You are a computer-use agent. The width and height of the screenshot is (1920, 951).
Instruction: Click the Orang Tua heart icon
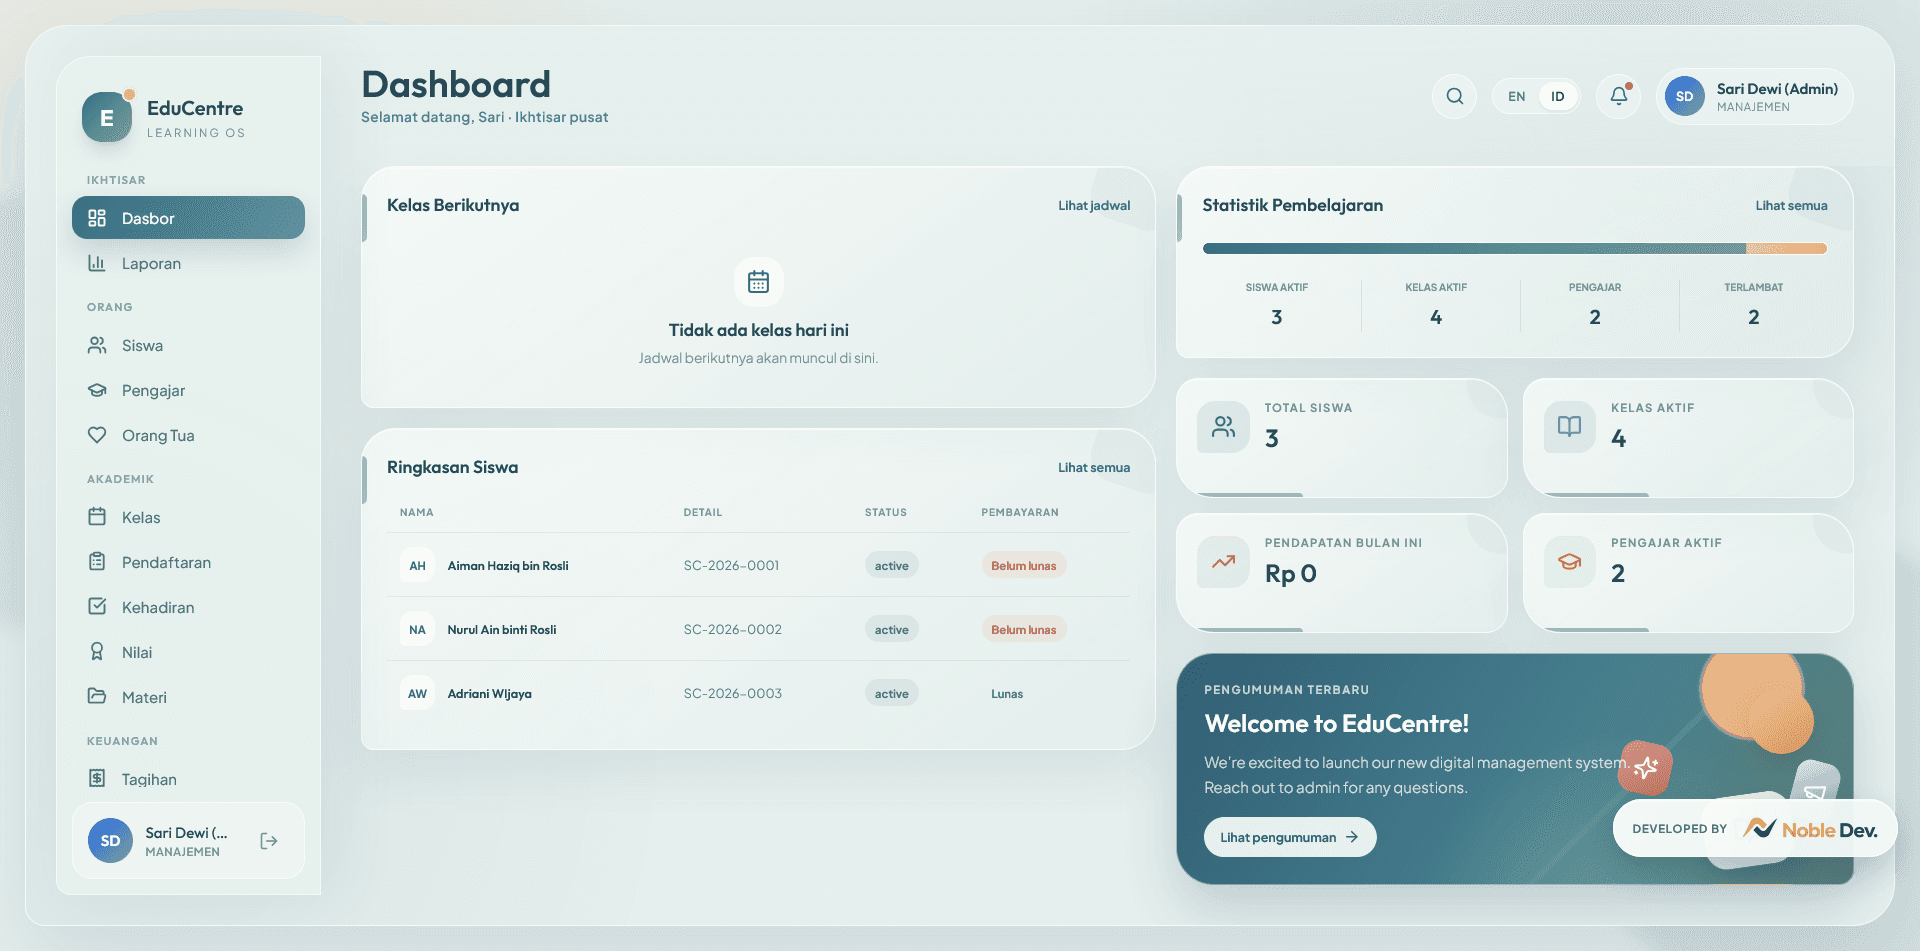click(x=97, y=435)
